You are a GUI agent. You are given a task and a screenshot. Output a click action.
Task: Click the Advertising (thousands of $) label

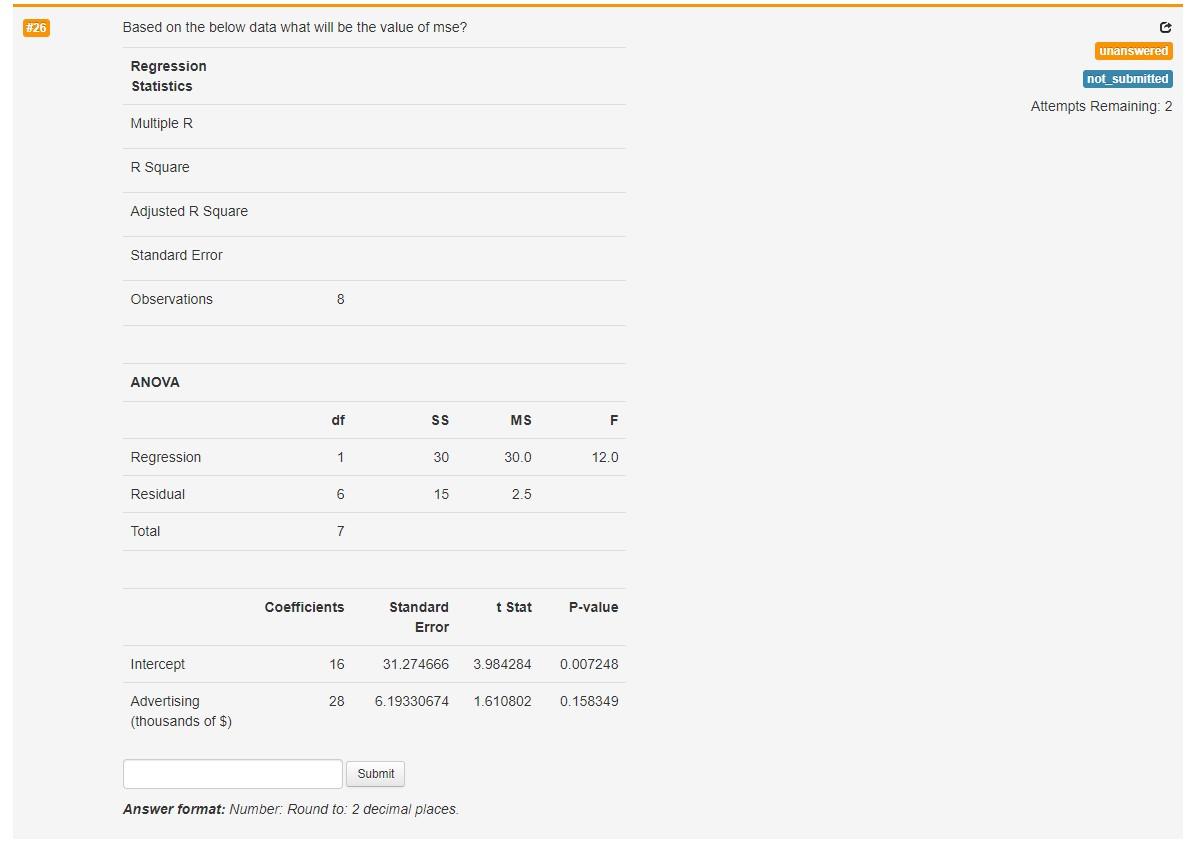click(181, 711)
